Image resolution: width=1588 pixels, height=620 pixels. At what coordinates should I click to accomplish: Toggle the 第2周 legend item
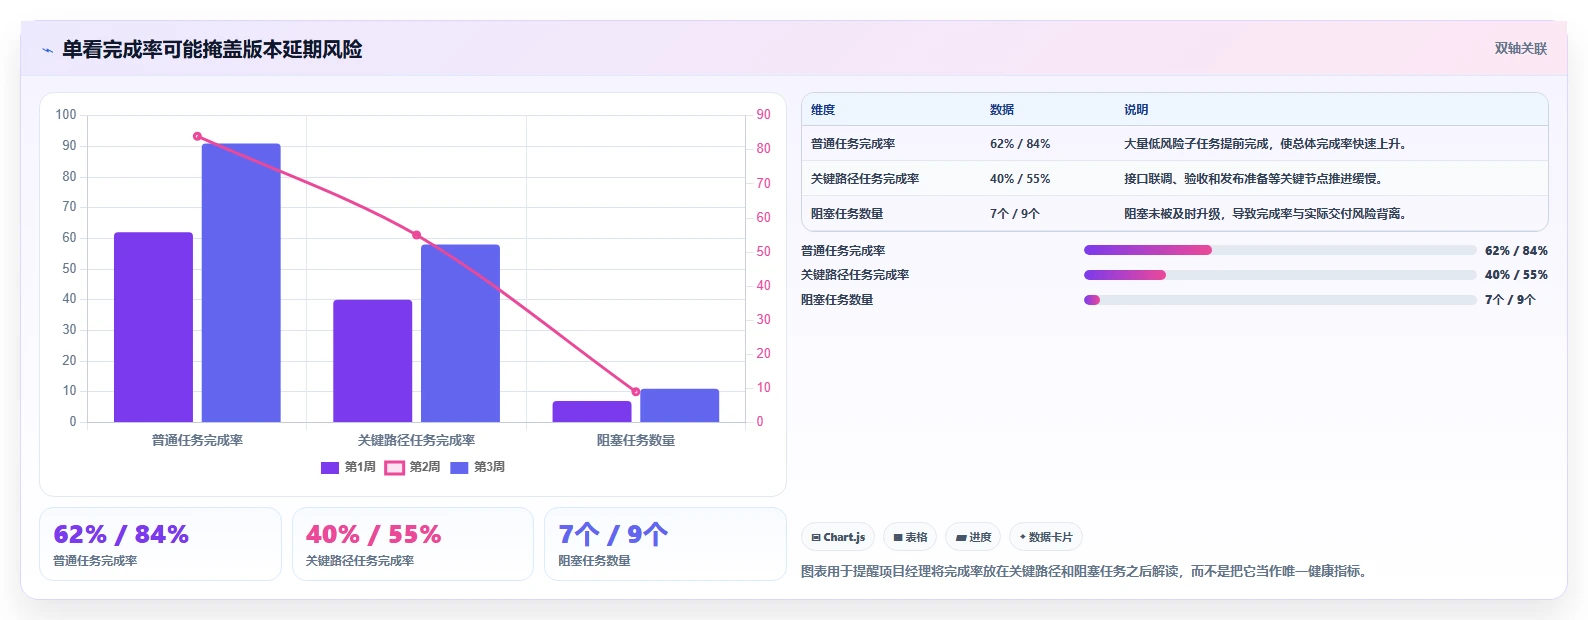(412, 467)
